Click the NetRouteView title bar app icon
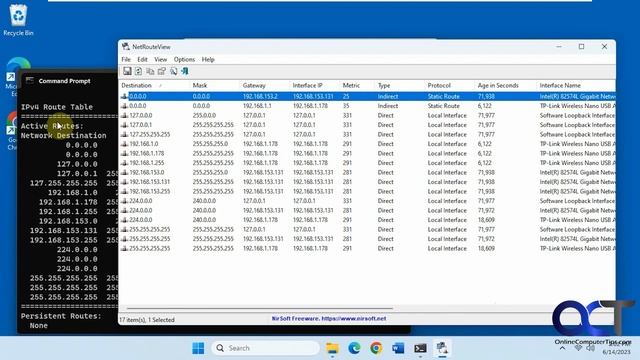 click(x=126, y=47)
